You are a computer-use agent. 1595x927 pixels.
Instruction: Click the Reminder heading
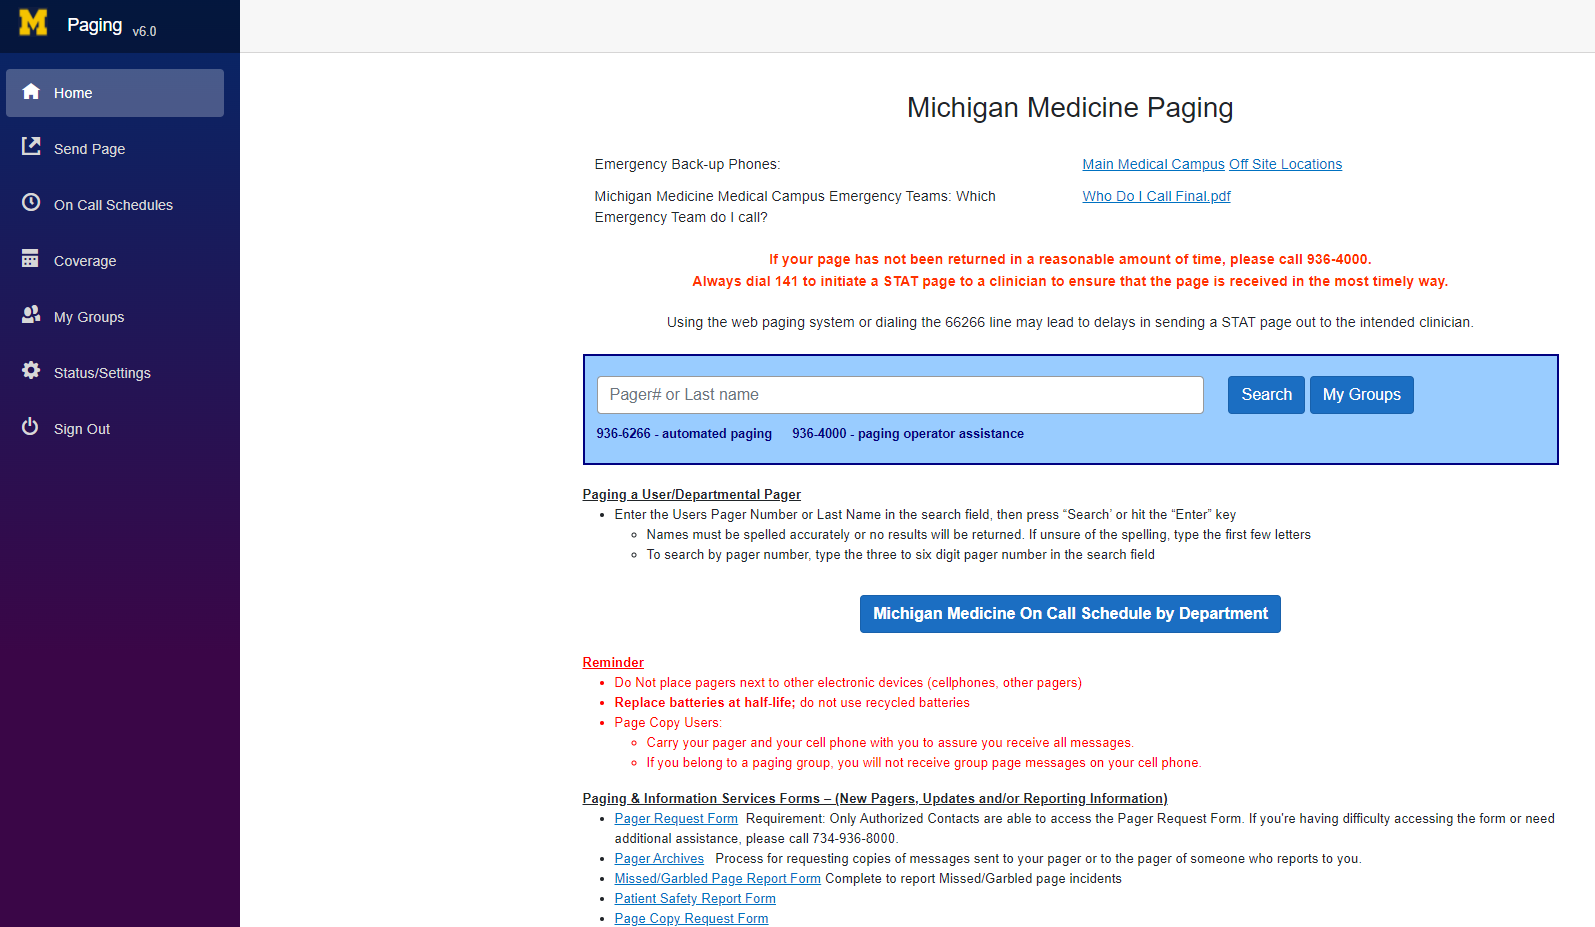(x=613, y=663)
